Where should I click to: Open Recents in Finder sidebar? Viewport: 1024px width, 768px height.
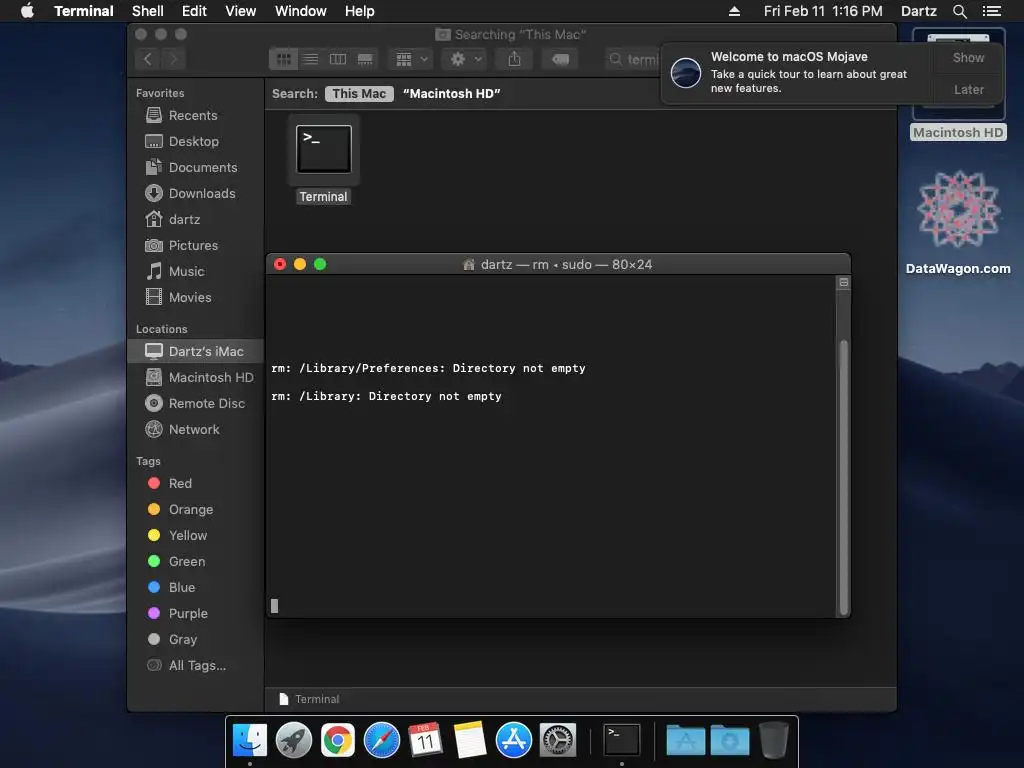tap(193, 116)
